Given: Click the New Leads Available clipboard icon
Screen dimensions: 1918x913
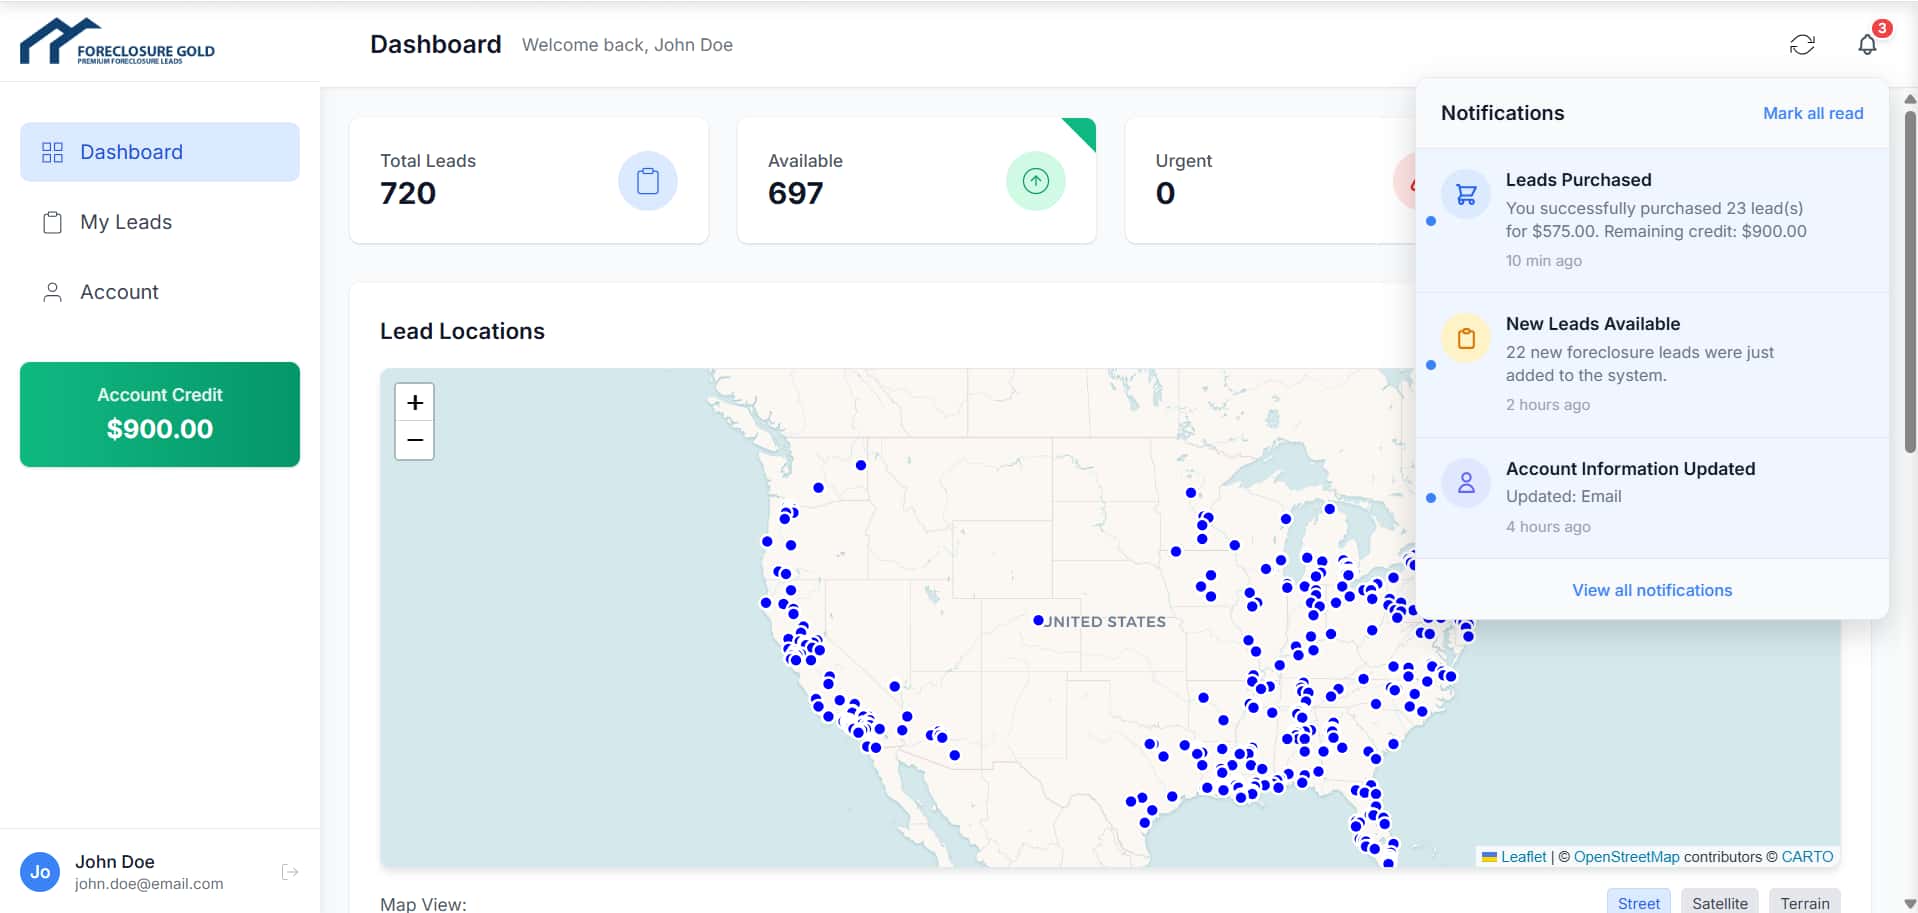Looking at the screenshot, I should [x=1466, y=339].
